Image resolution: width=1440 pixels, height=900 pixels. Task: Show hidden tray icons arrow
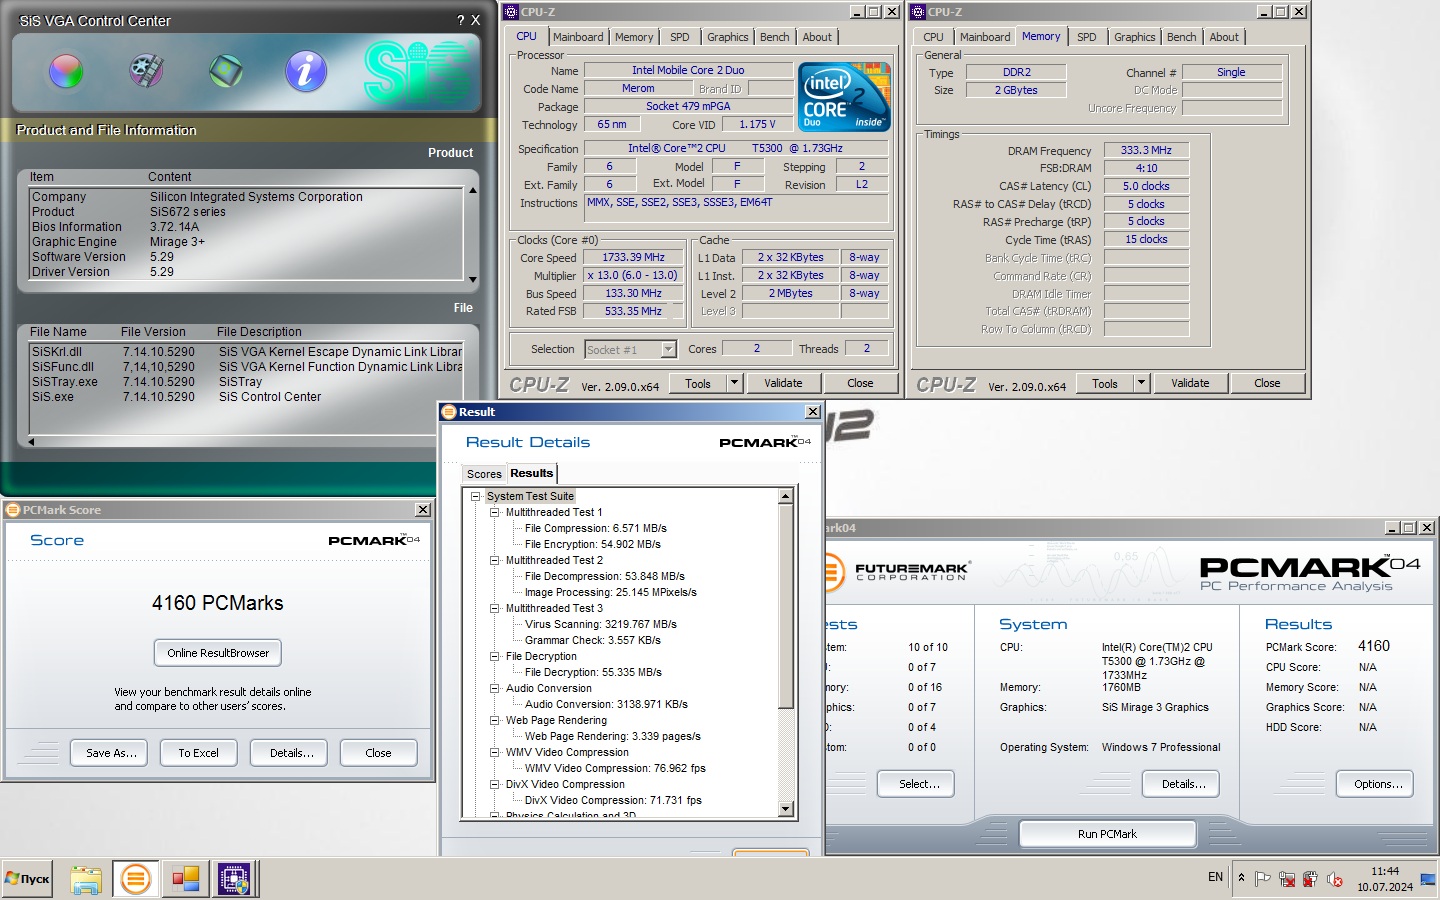1241,878
